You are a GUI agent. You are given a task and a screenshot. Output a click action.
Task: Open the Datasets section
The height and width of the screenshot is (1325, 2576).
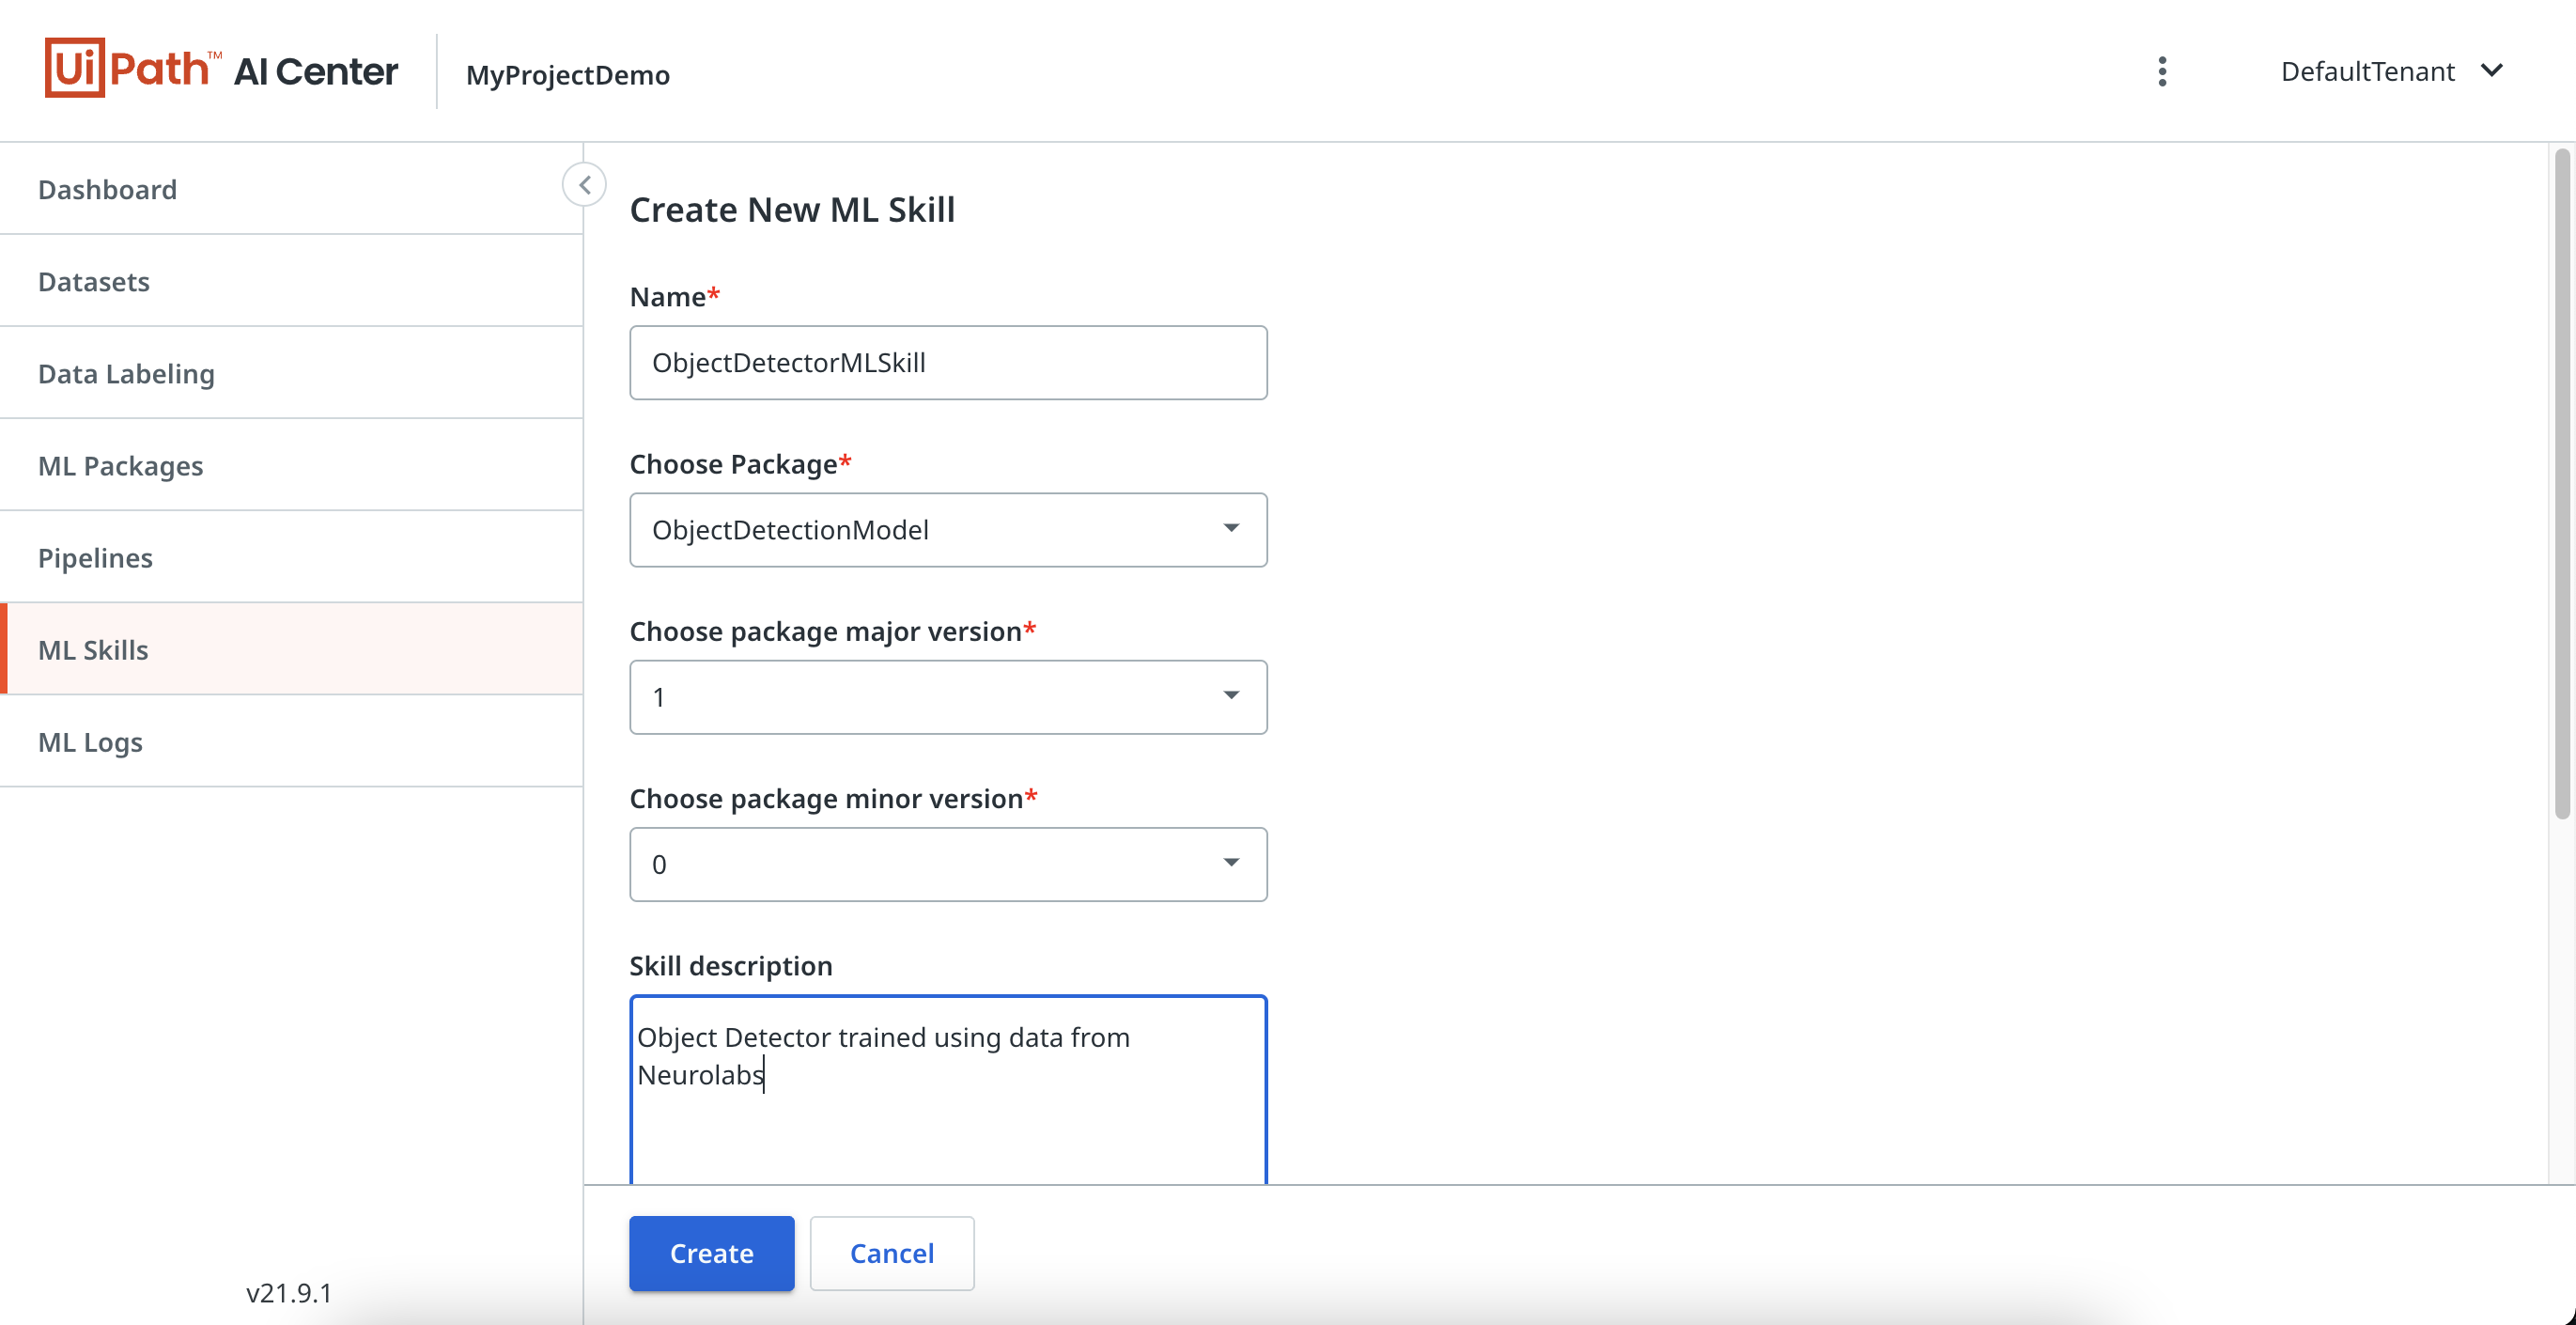[291, 281]
